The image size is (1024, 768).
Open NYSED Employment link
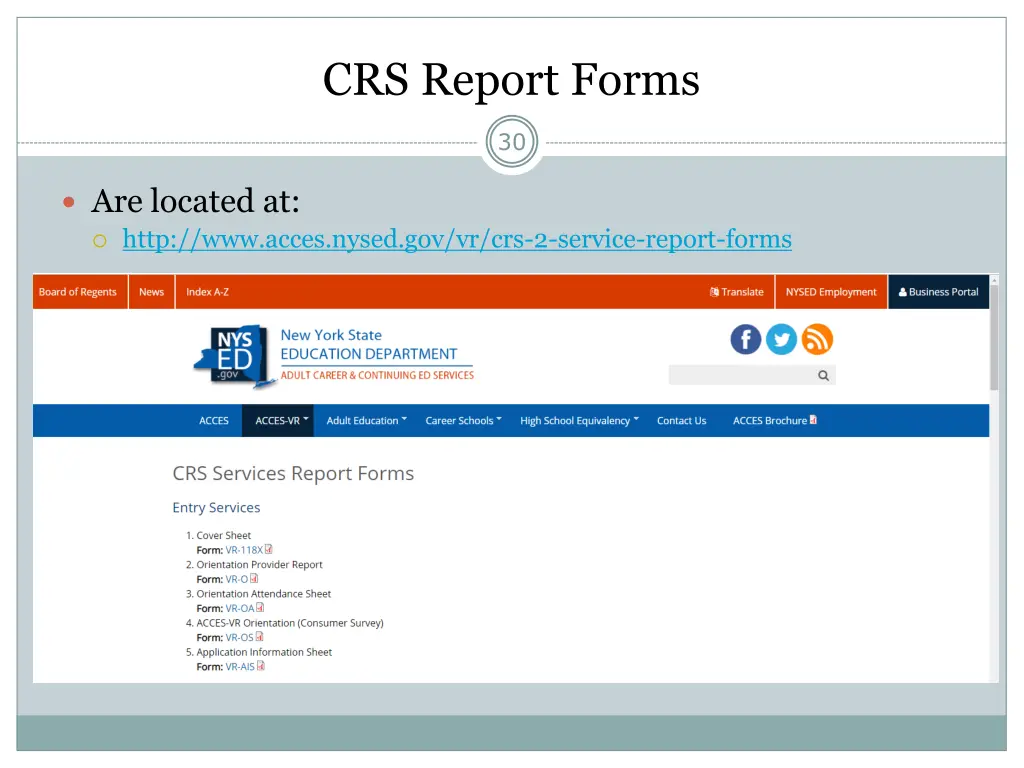(x=831, y=292)
